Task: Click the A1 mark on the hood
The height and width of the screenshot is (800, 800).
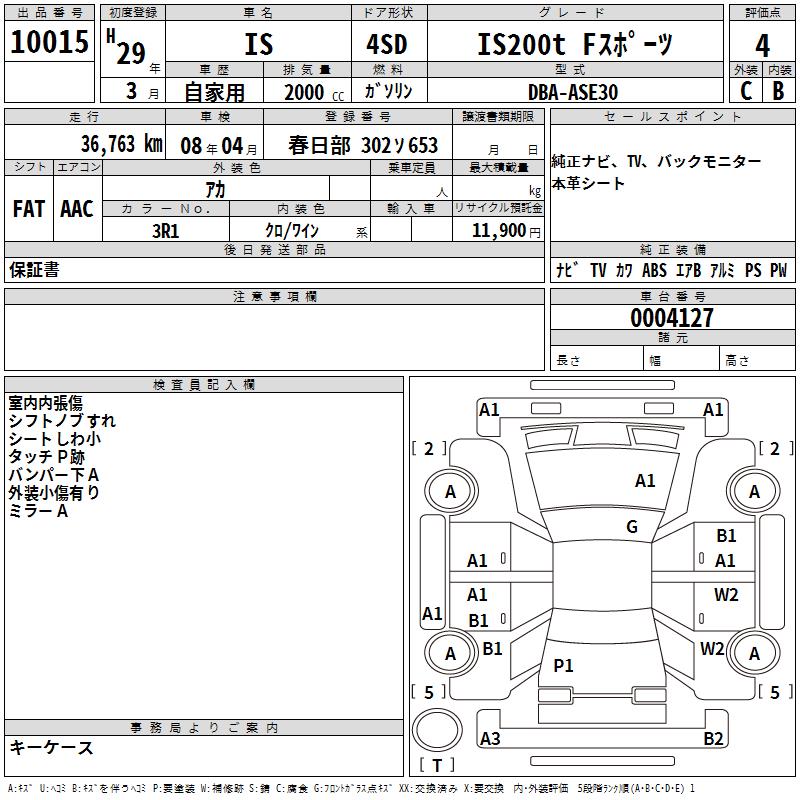Action: [x=645, y=481]
